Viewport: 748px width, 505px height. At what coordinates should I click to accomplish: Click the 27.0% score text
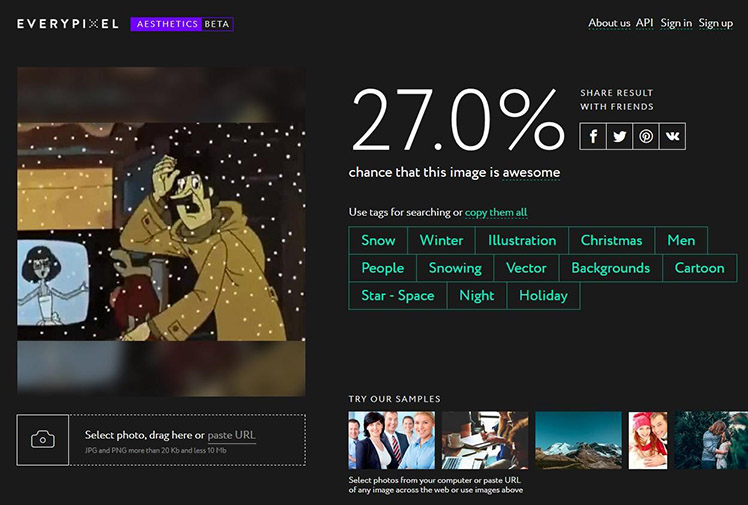click(458, 120)
